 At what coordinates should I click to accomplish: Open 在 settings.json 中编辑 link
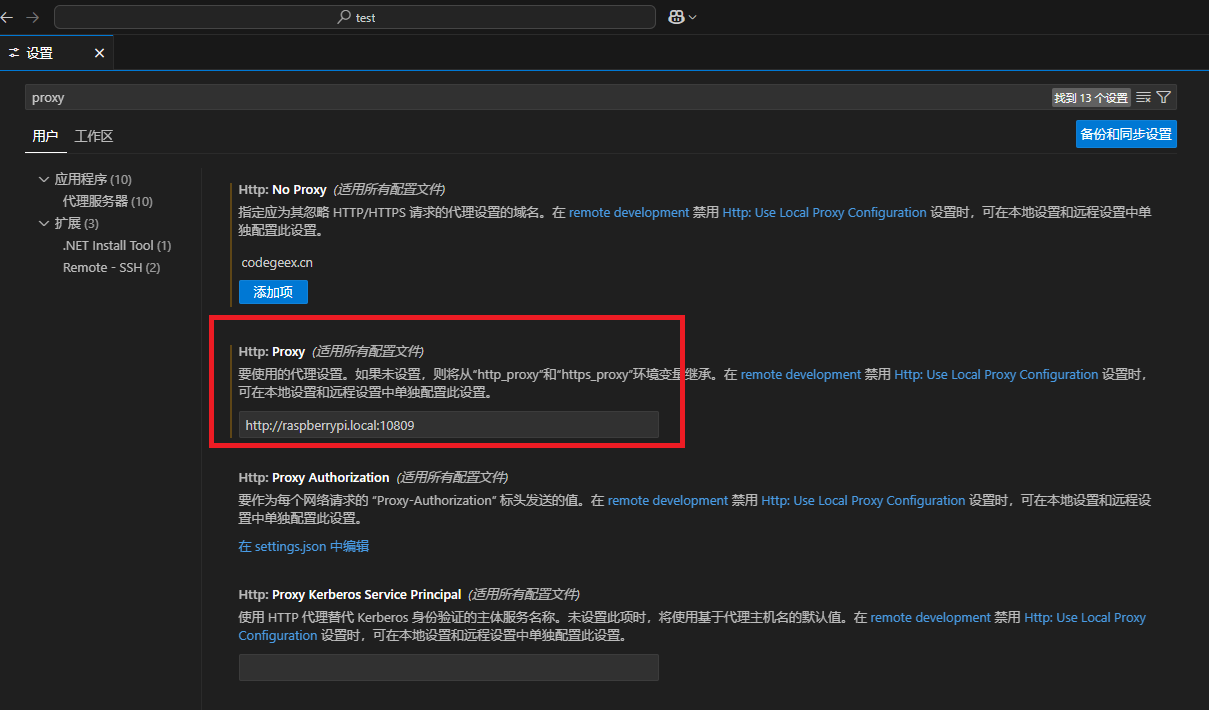[x=303, y=546]
